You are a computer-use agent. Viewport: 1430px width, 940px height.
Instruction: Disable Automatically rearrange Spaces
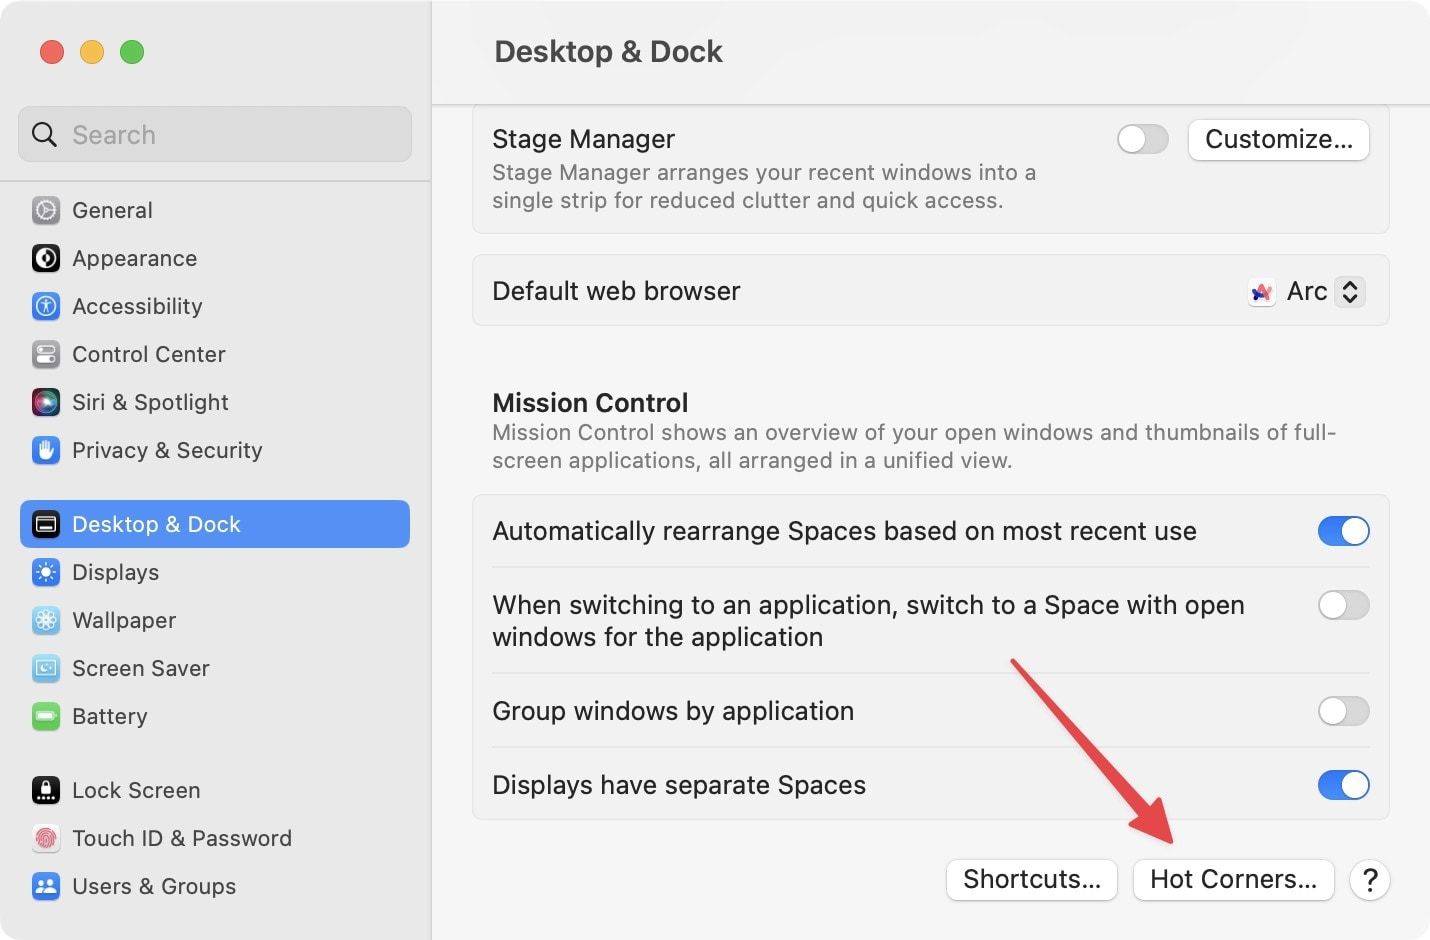[x=1344, y=531]
